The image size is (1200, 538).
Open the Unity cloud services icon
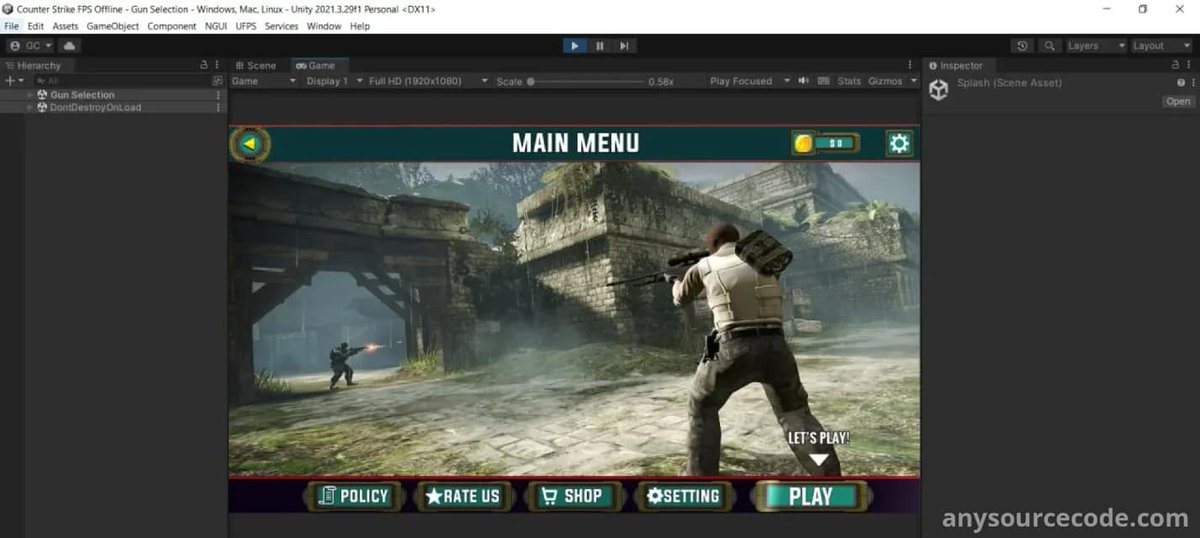click(69, 46)
